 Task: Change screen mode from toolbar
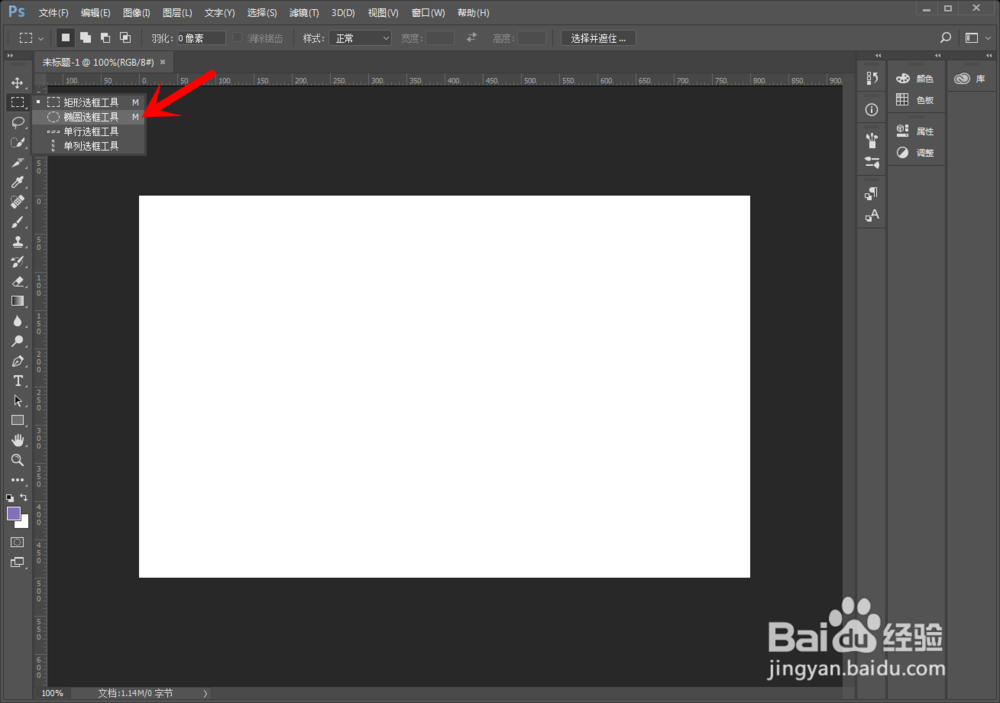pyautogui.click(x=17, y=562)
